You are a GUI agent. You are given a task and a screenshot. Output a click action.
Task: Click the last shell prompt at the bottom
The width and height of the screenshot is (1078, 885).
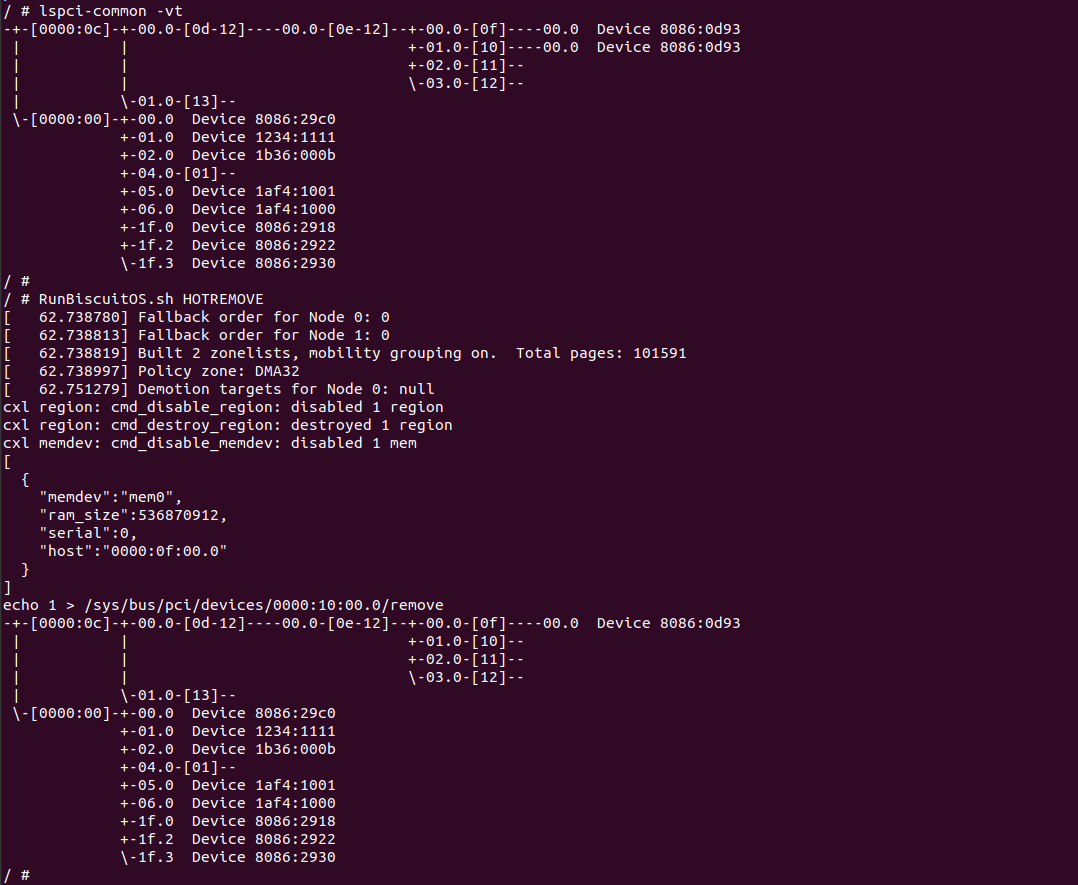click(x=17, y=875)
